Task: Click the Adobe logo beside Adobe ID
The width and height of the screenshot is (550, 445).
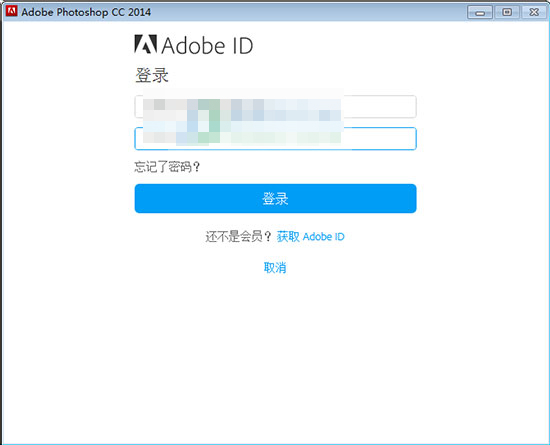Action: coord(145,44)
